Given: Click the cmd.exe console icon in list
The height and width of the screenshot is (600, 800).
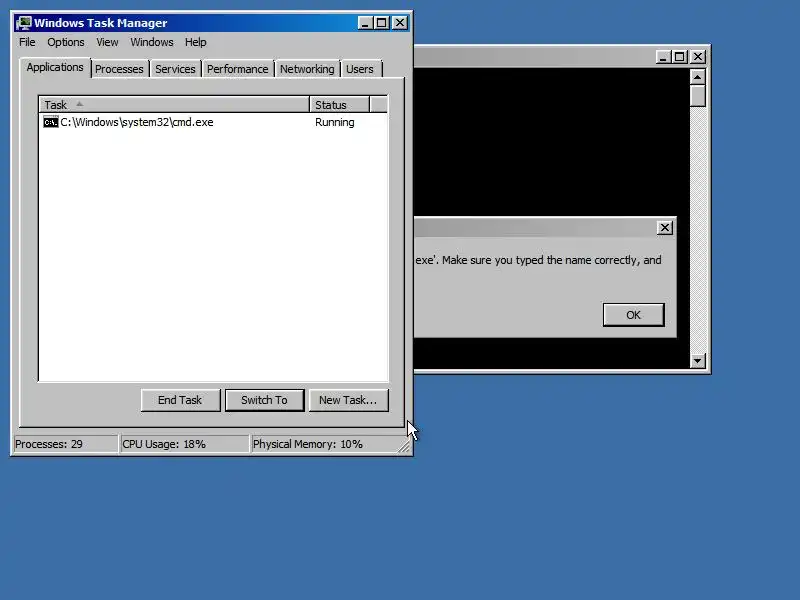Looking at the screenshot, I should click(51, 122).
